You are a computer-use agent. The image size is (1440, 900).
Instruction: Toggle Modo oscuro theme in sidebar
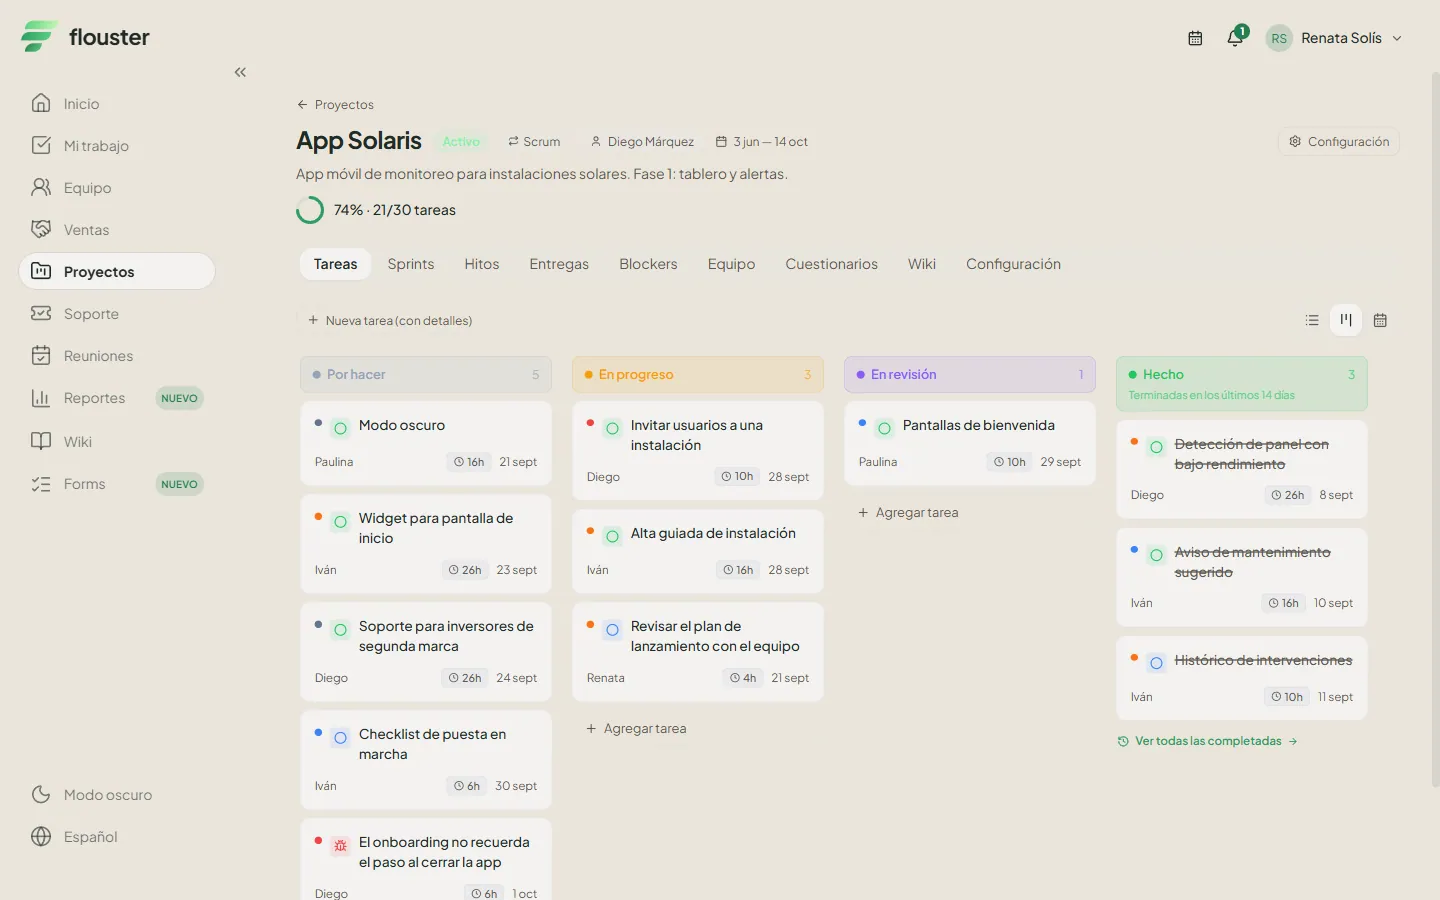[x=117, y=795]
